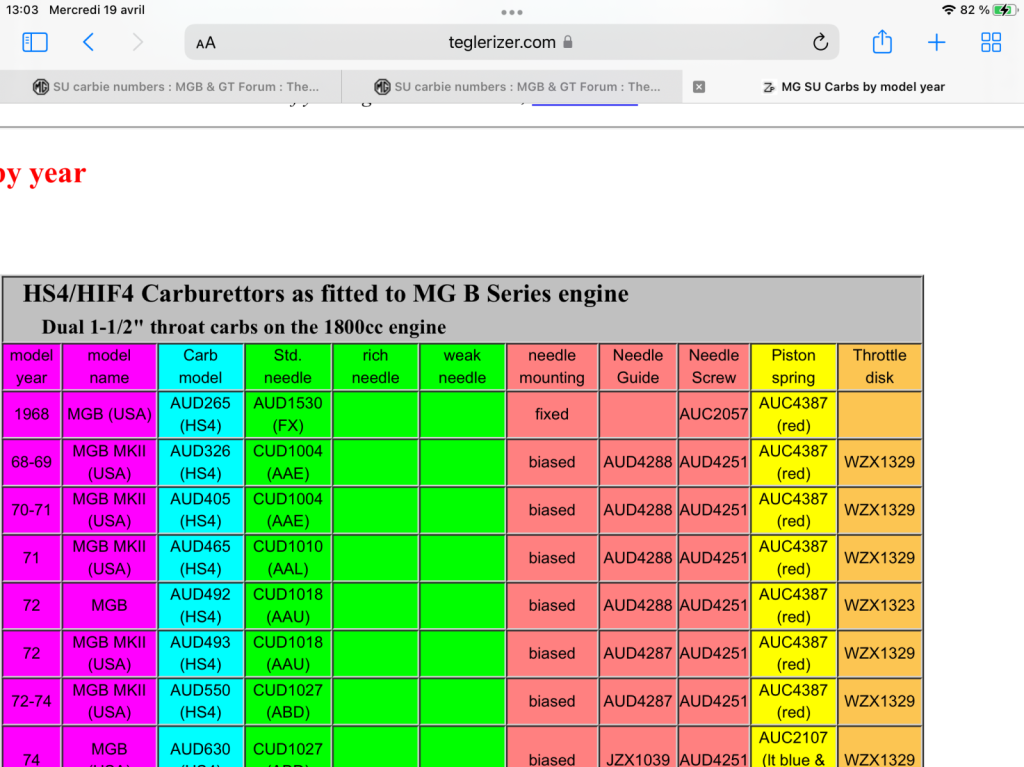The width and height of the screenshot is (1024, 767).
Task: Tap the AUD630 carb model cell
Action: point(200,748)
